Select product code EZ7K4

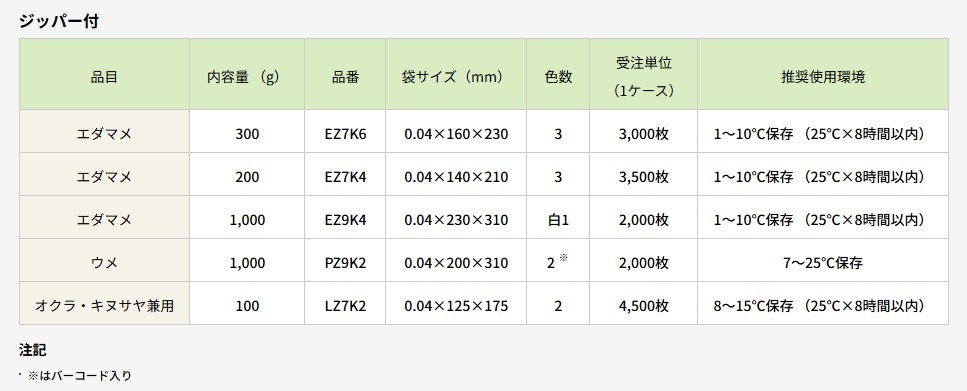pos(345,177)
